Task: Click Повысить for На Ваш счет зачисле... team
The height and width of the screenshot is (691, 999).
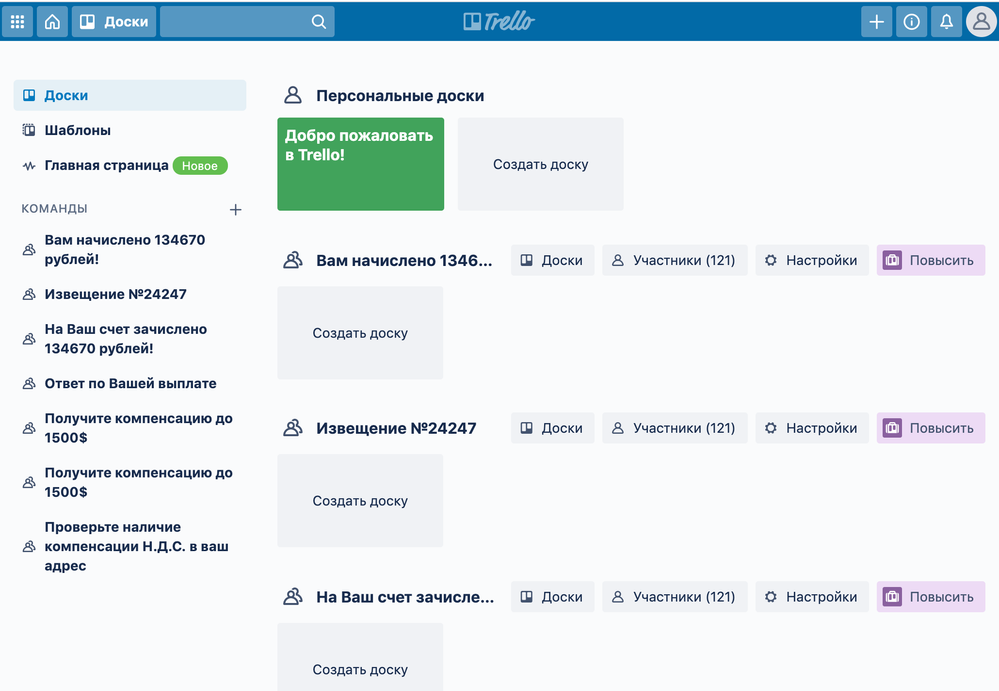Action: pos(931,597)
